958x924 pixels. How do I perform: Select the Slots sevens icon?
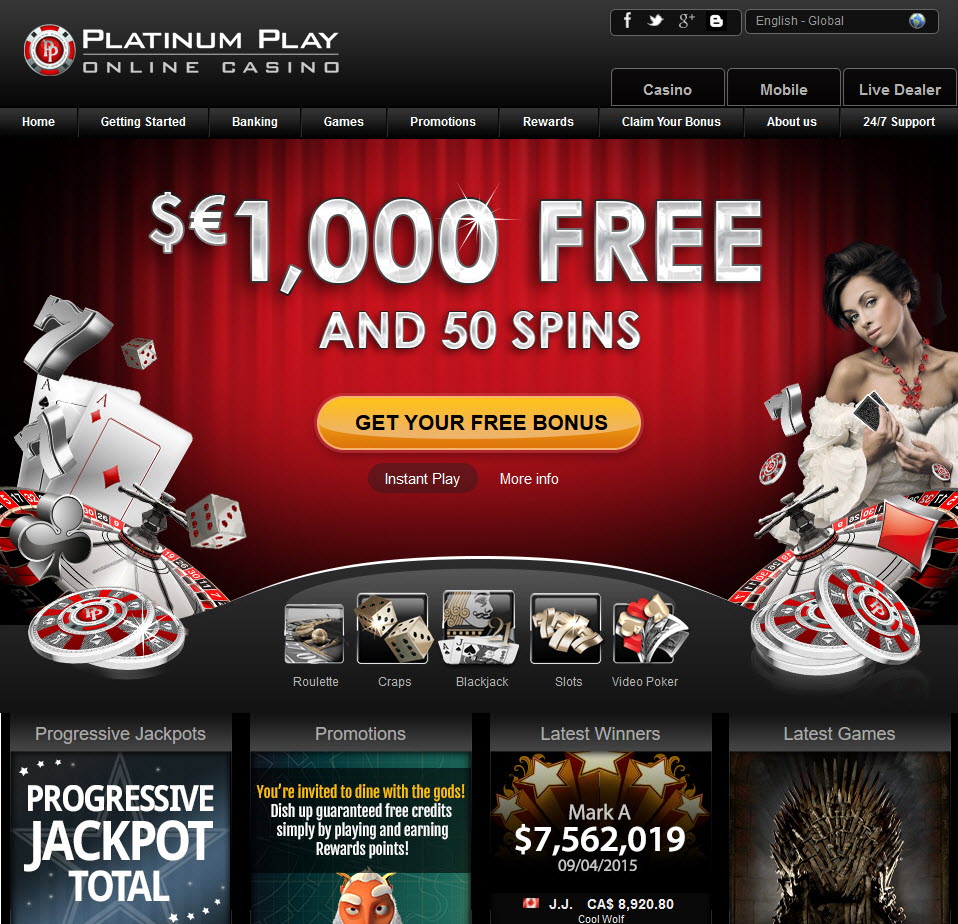tap(566, 629)
